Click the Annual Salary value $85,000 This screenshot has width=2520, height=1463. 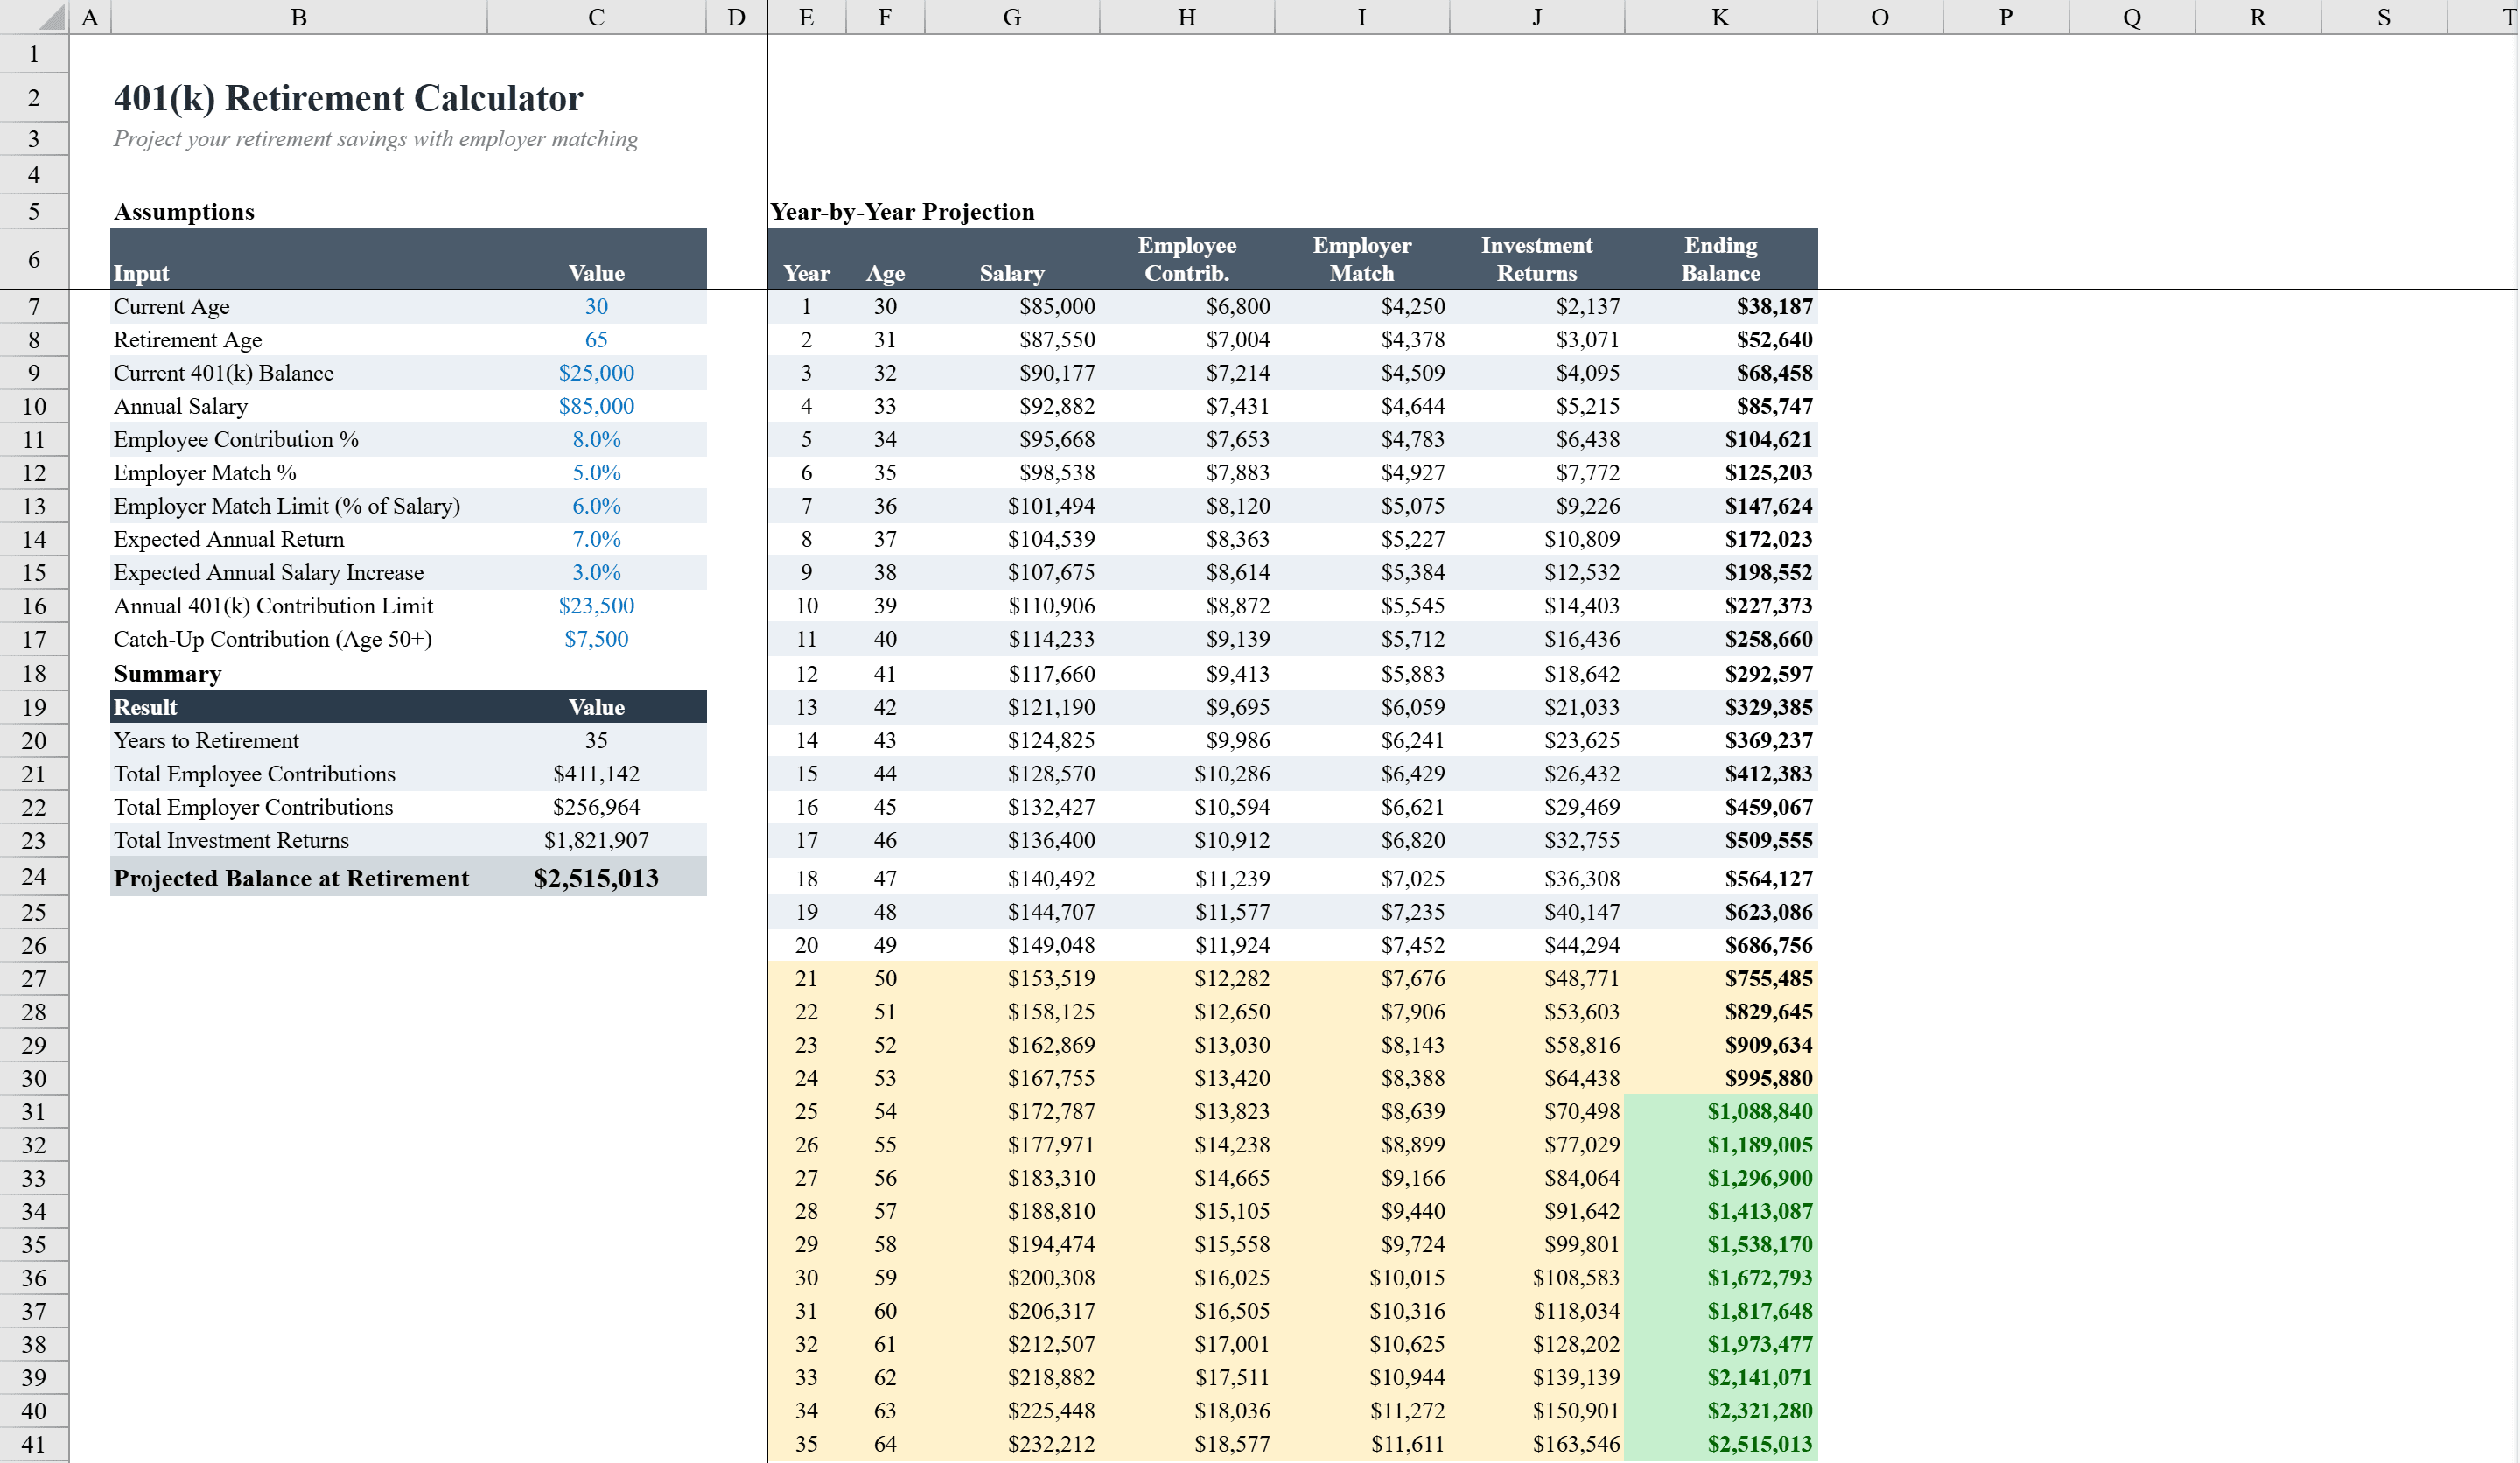pos(596,406)
